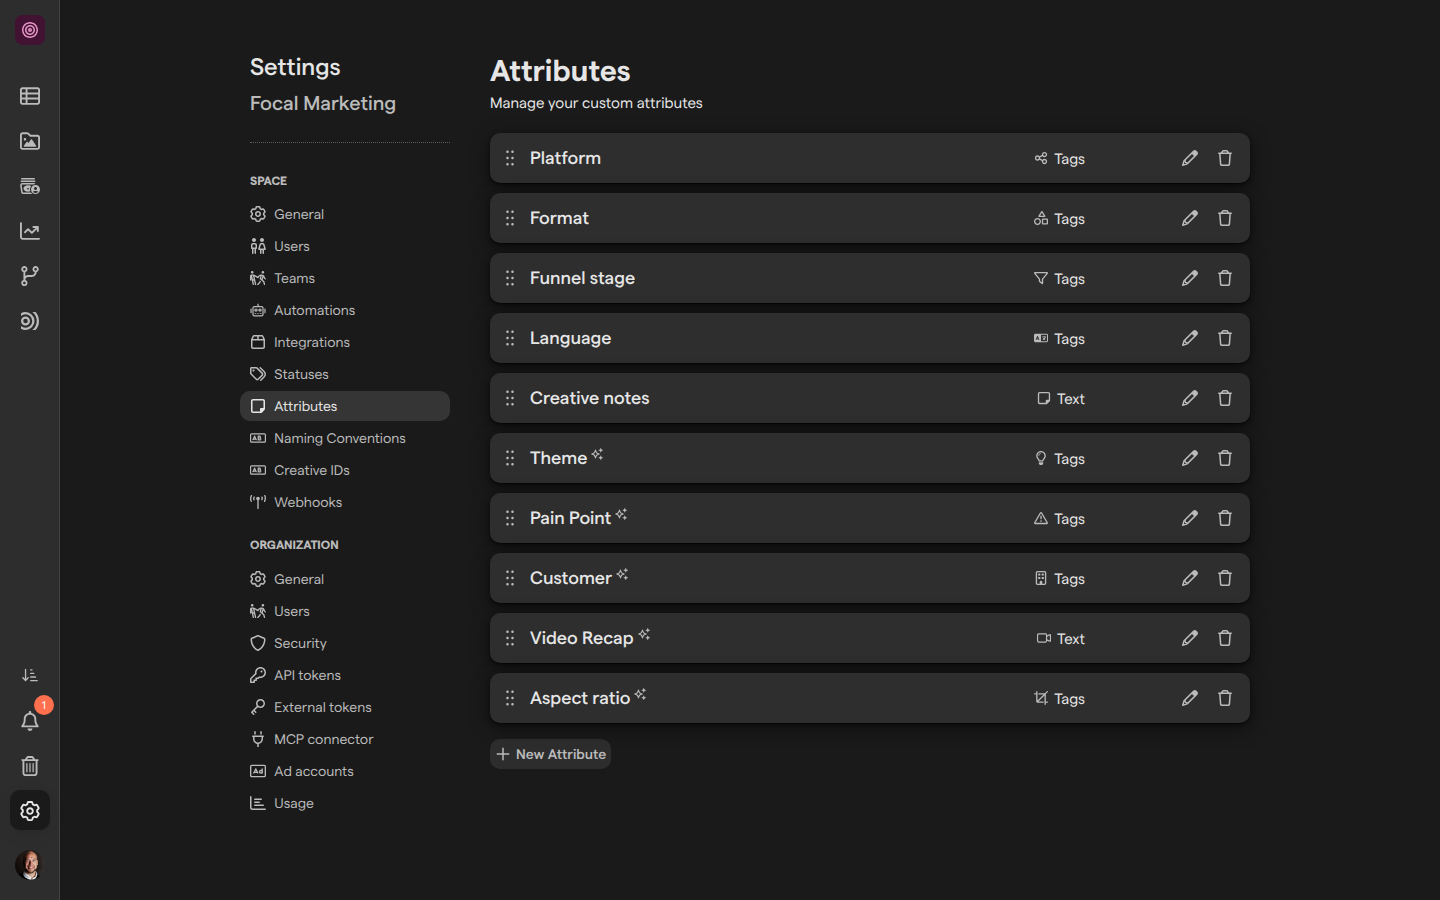This screenshot has width=1440, height=900.
Task: Select Statuses in settings sidebar
Action: click(x=345, y=374)
